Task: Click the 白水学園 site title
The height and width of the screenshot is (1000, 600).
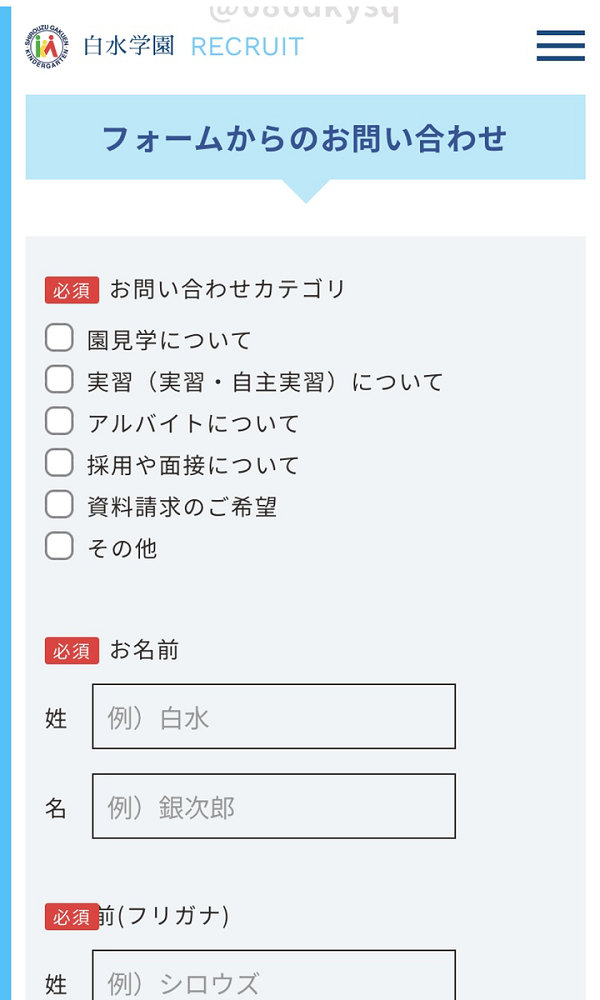Action: pos(129,47)
